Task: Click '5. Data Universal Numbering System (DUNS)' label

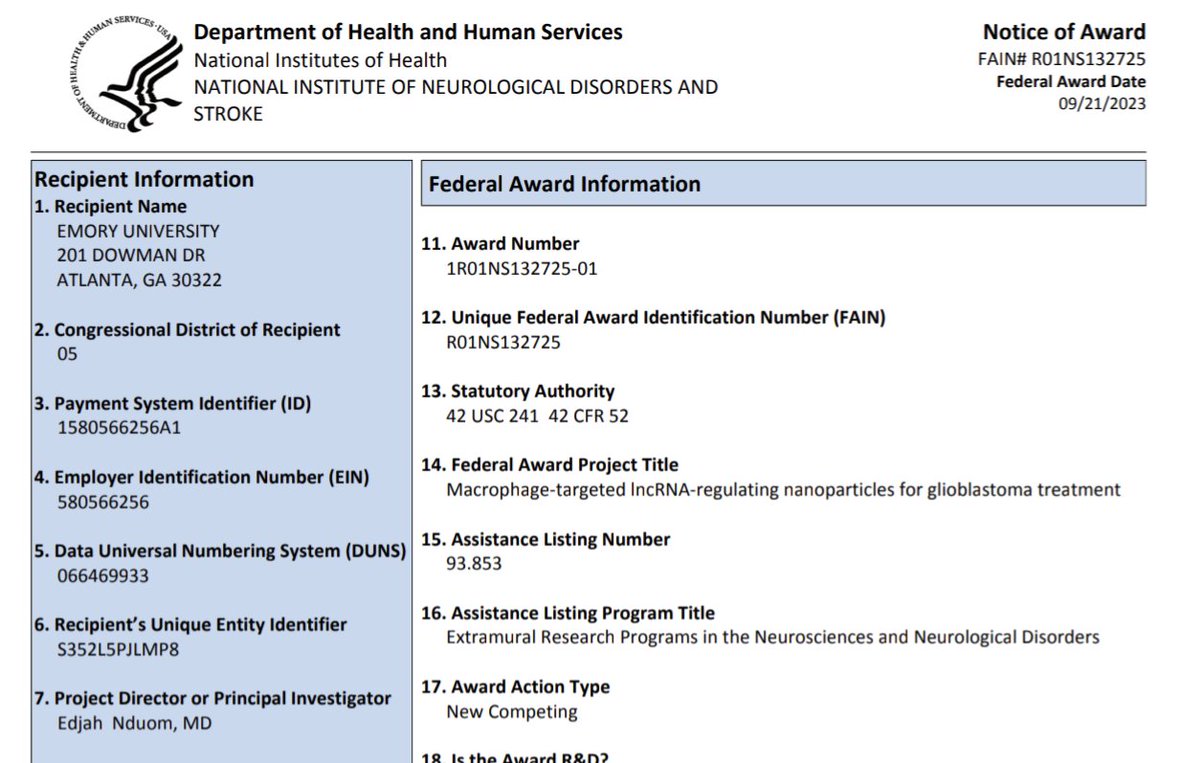Action: (x=220, y=551)
